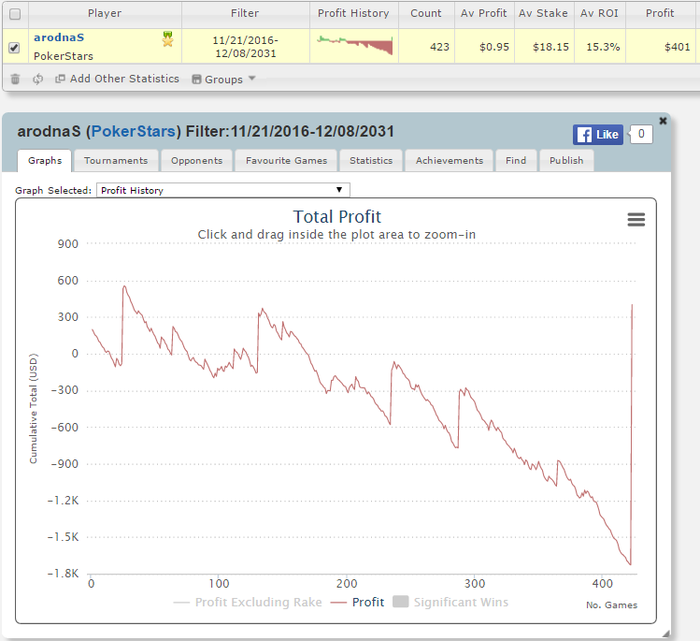
Task: Sort by the Av Profit column header
Action: (484, 13)
